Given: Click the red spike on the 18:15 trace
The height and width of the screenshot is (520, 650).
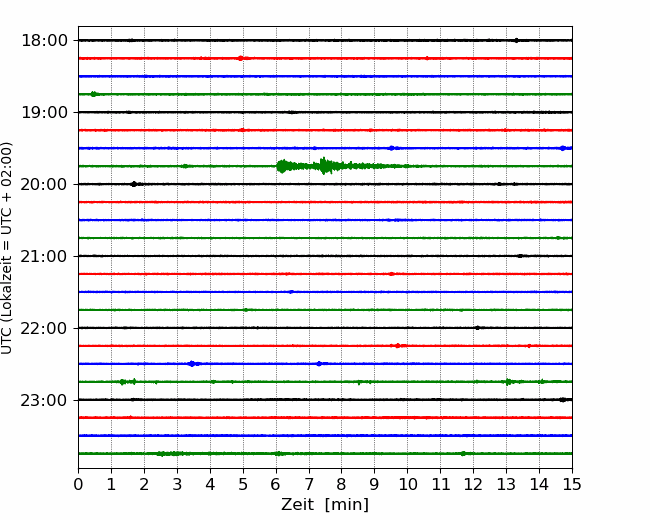Looking at the screenshot, I should pyautogui.click(x=241, y=58).
